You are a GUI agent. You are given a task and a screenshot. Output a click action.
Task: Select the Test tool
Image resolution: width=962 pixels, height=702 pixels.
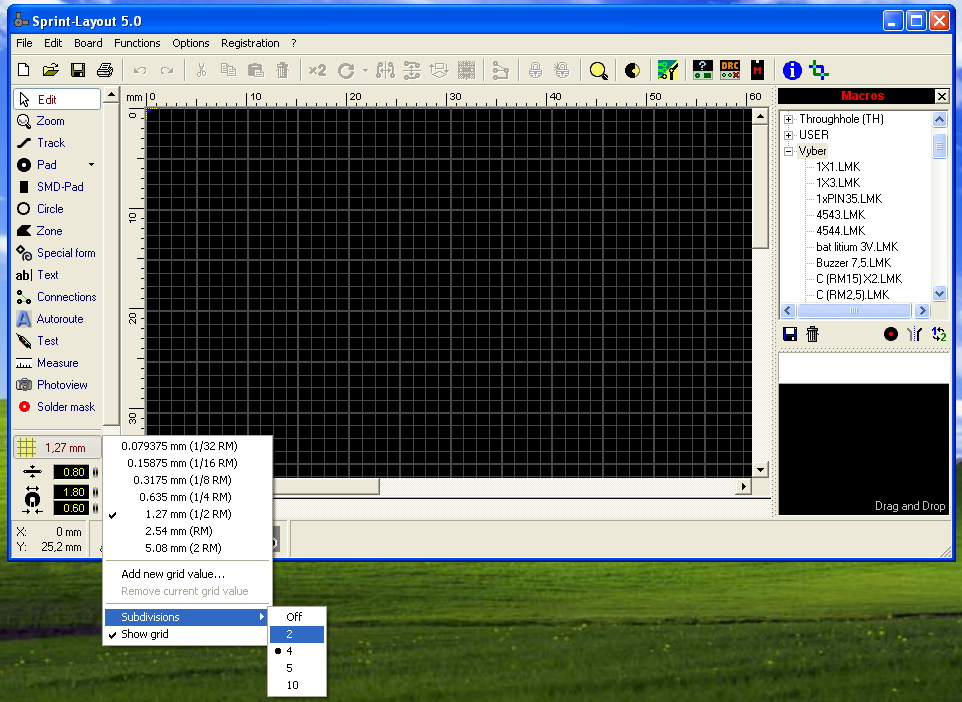[57, 341]
